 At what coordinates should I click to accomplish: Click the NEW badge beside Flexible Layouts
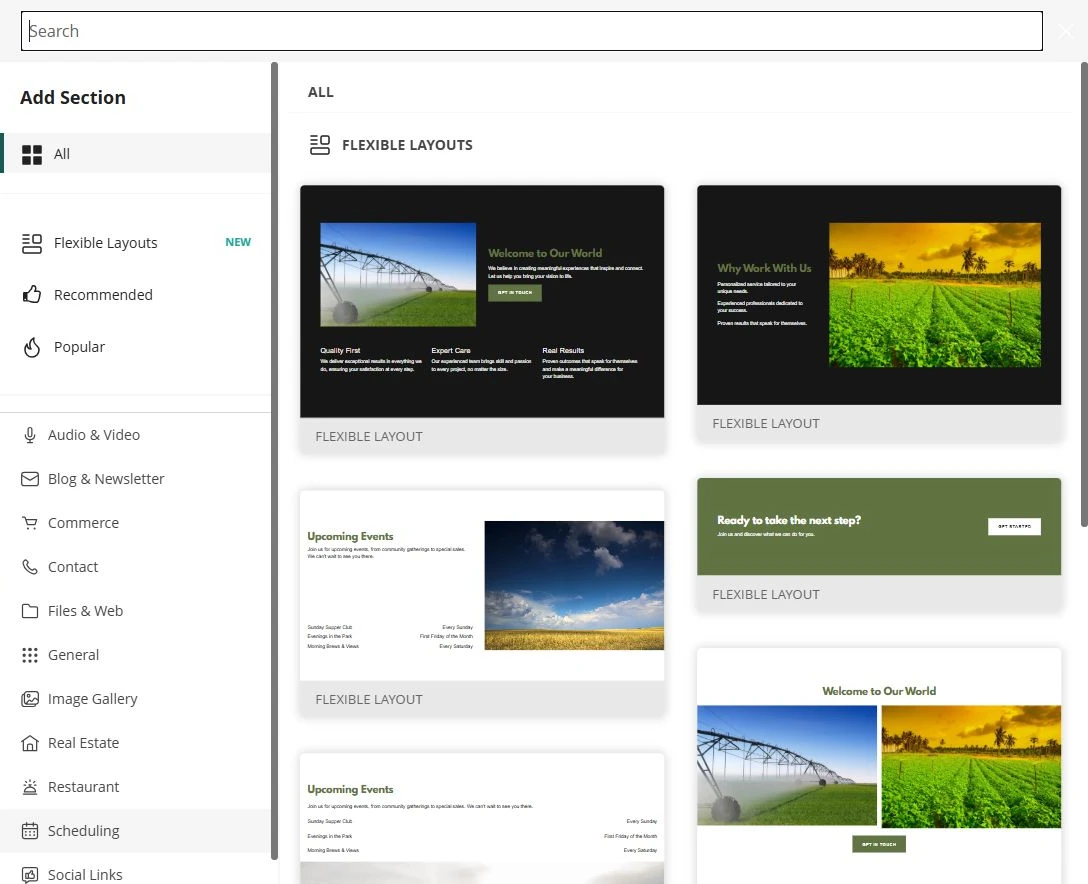pyautogui.click(x=238, y=242)
